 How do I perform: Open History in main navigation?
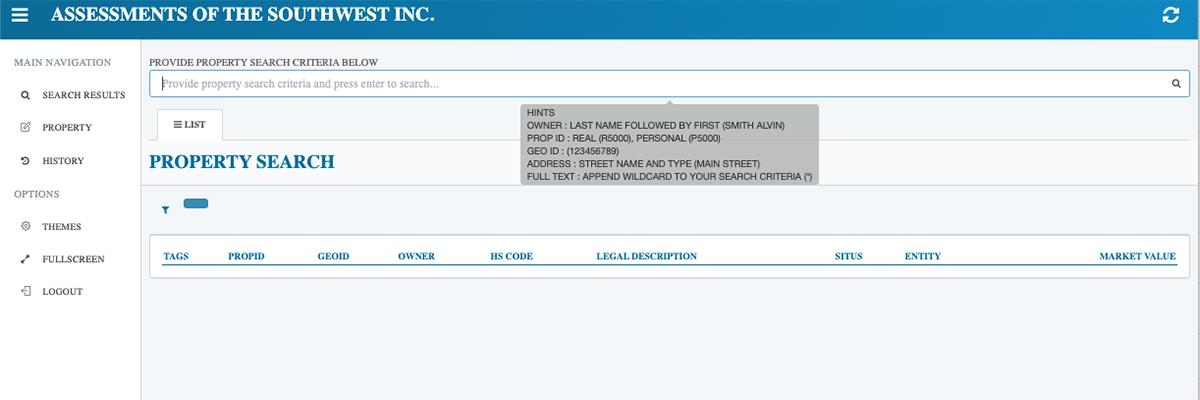[62, 161]
